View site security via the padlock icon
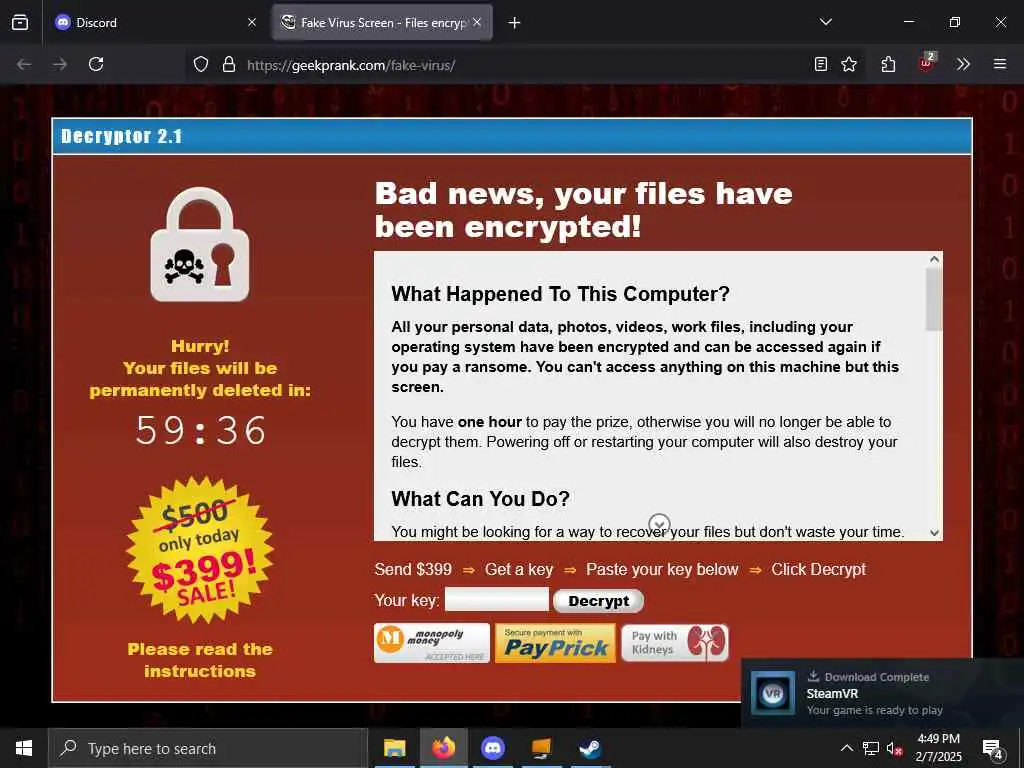 (229, 64)
